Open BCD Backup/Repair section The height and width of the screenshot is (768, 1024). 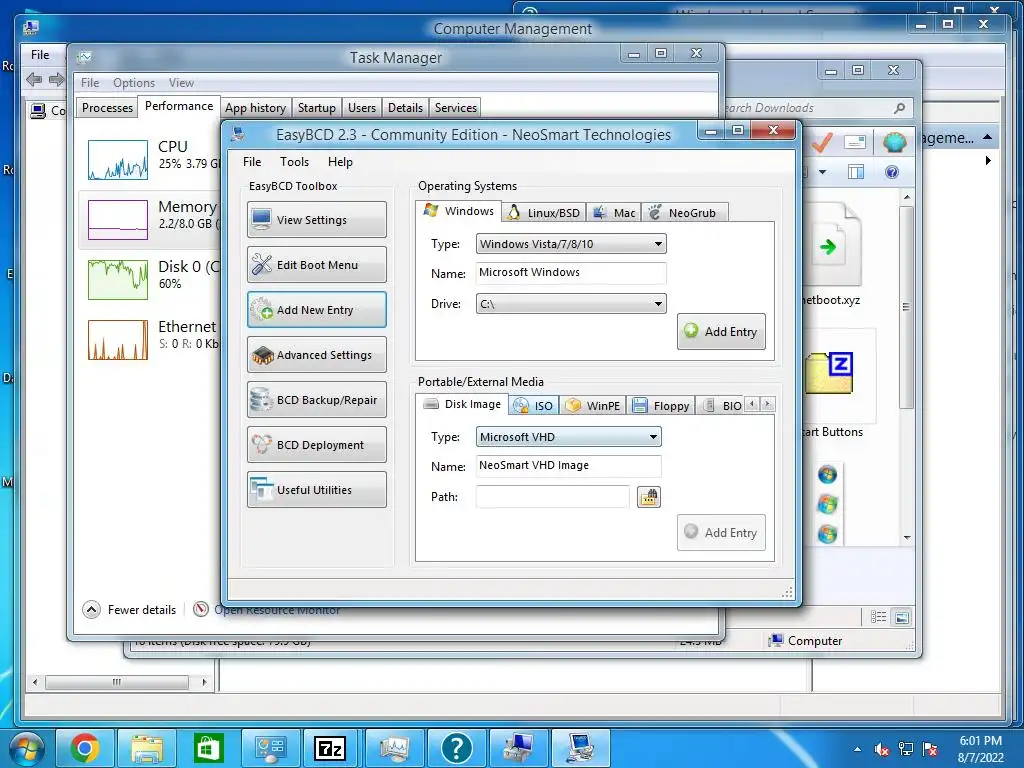tap(317, 400)
